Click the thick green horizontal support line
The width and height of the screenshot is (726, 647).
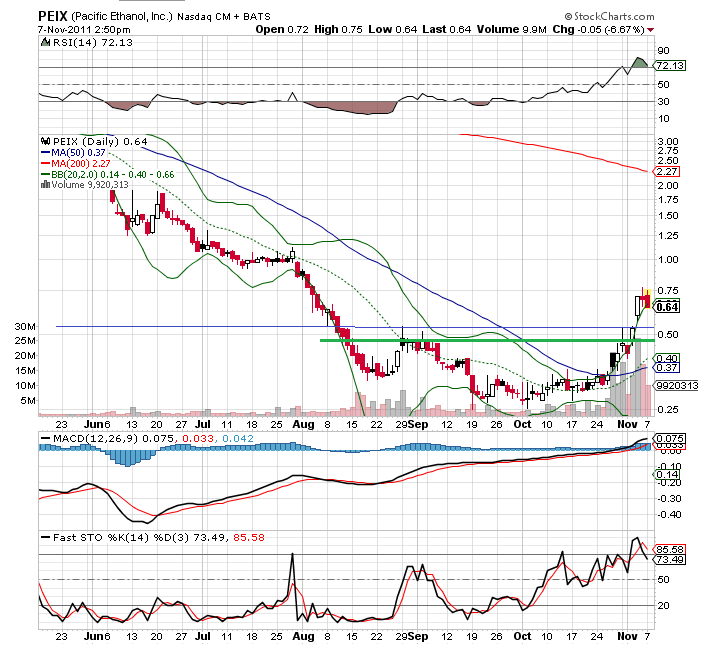click(x=487, y=341)
